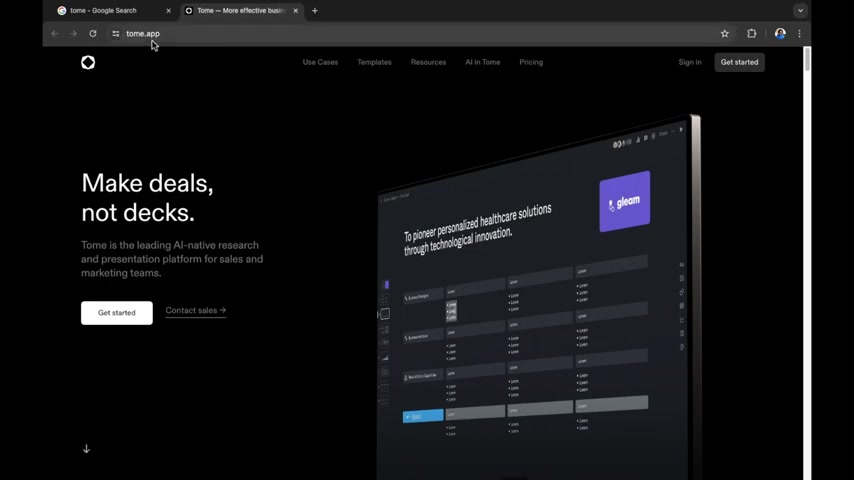Open site information icon in address bar
The width and height of the screenshot is (854, 480).
[x=115, y=34]
